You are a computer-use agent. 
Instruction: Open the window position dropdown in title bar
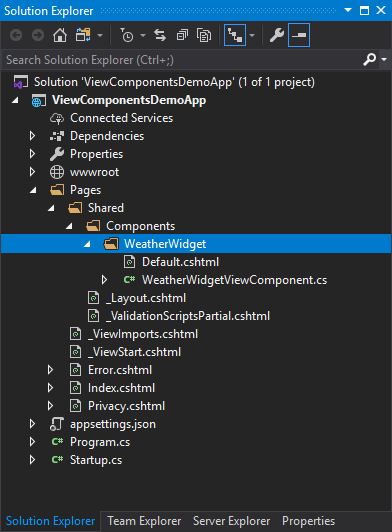pos(348,10)
